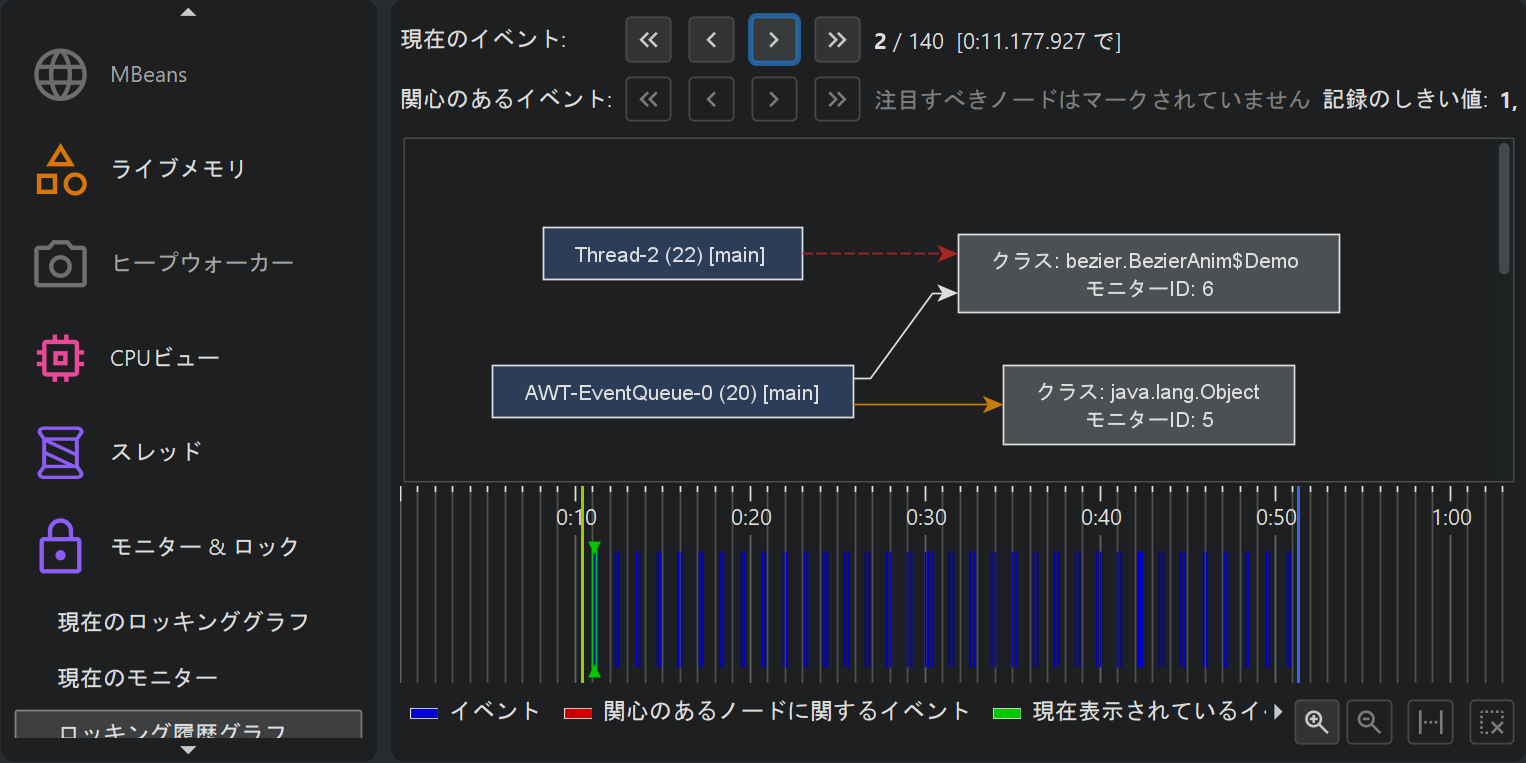This screenshot has width=1526, height=763.
Task: Go to previous current event
Action: point(711,40)
